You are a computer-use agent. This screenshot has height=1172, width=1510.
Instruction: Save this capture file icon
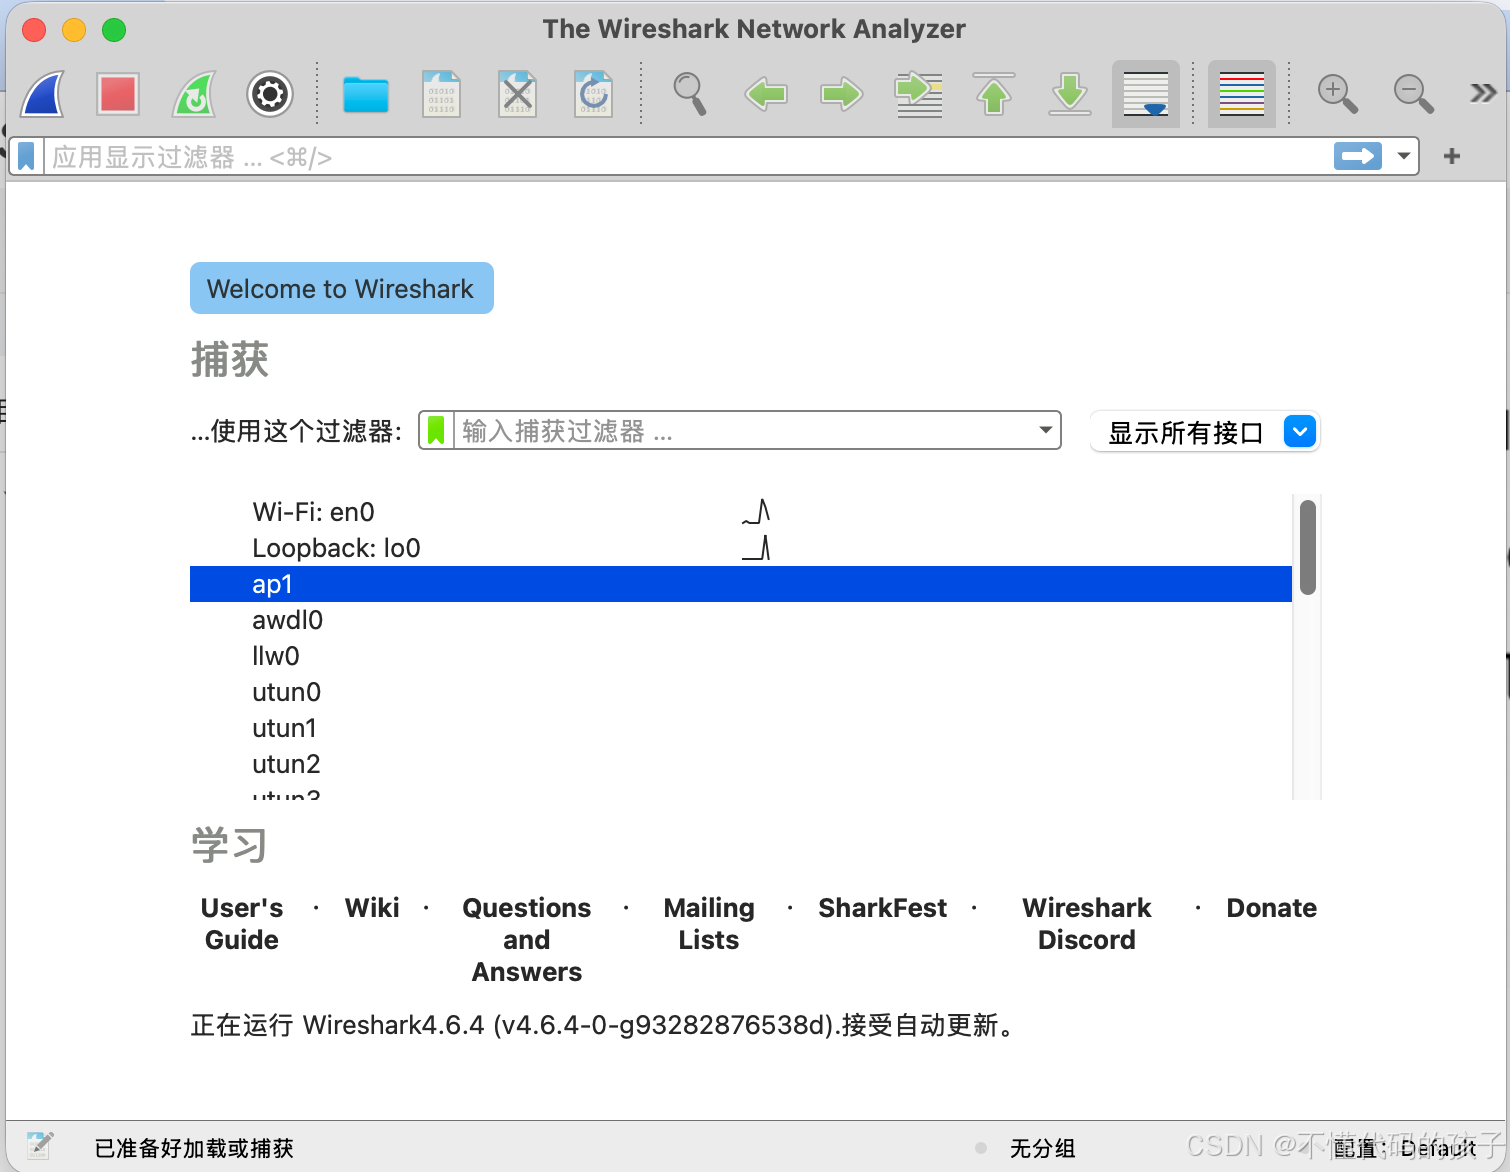[x=441, y=94]
